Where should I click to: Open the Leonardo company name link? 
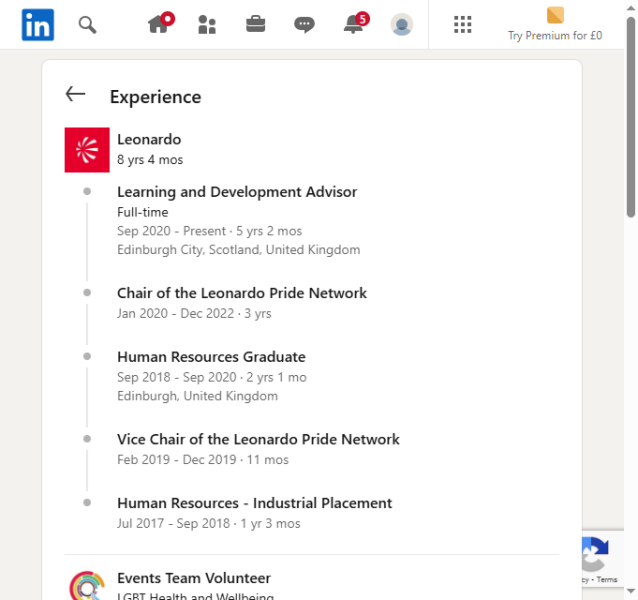click(x=149, y=140)
